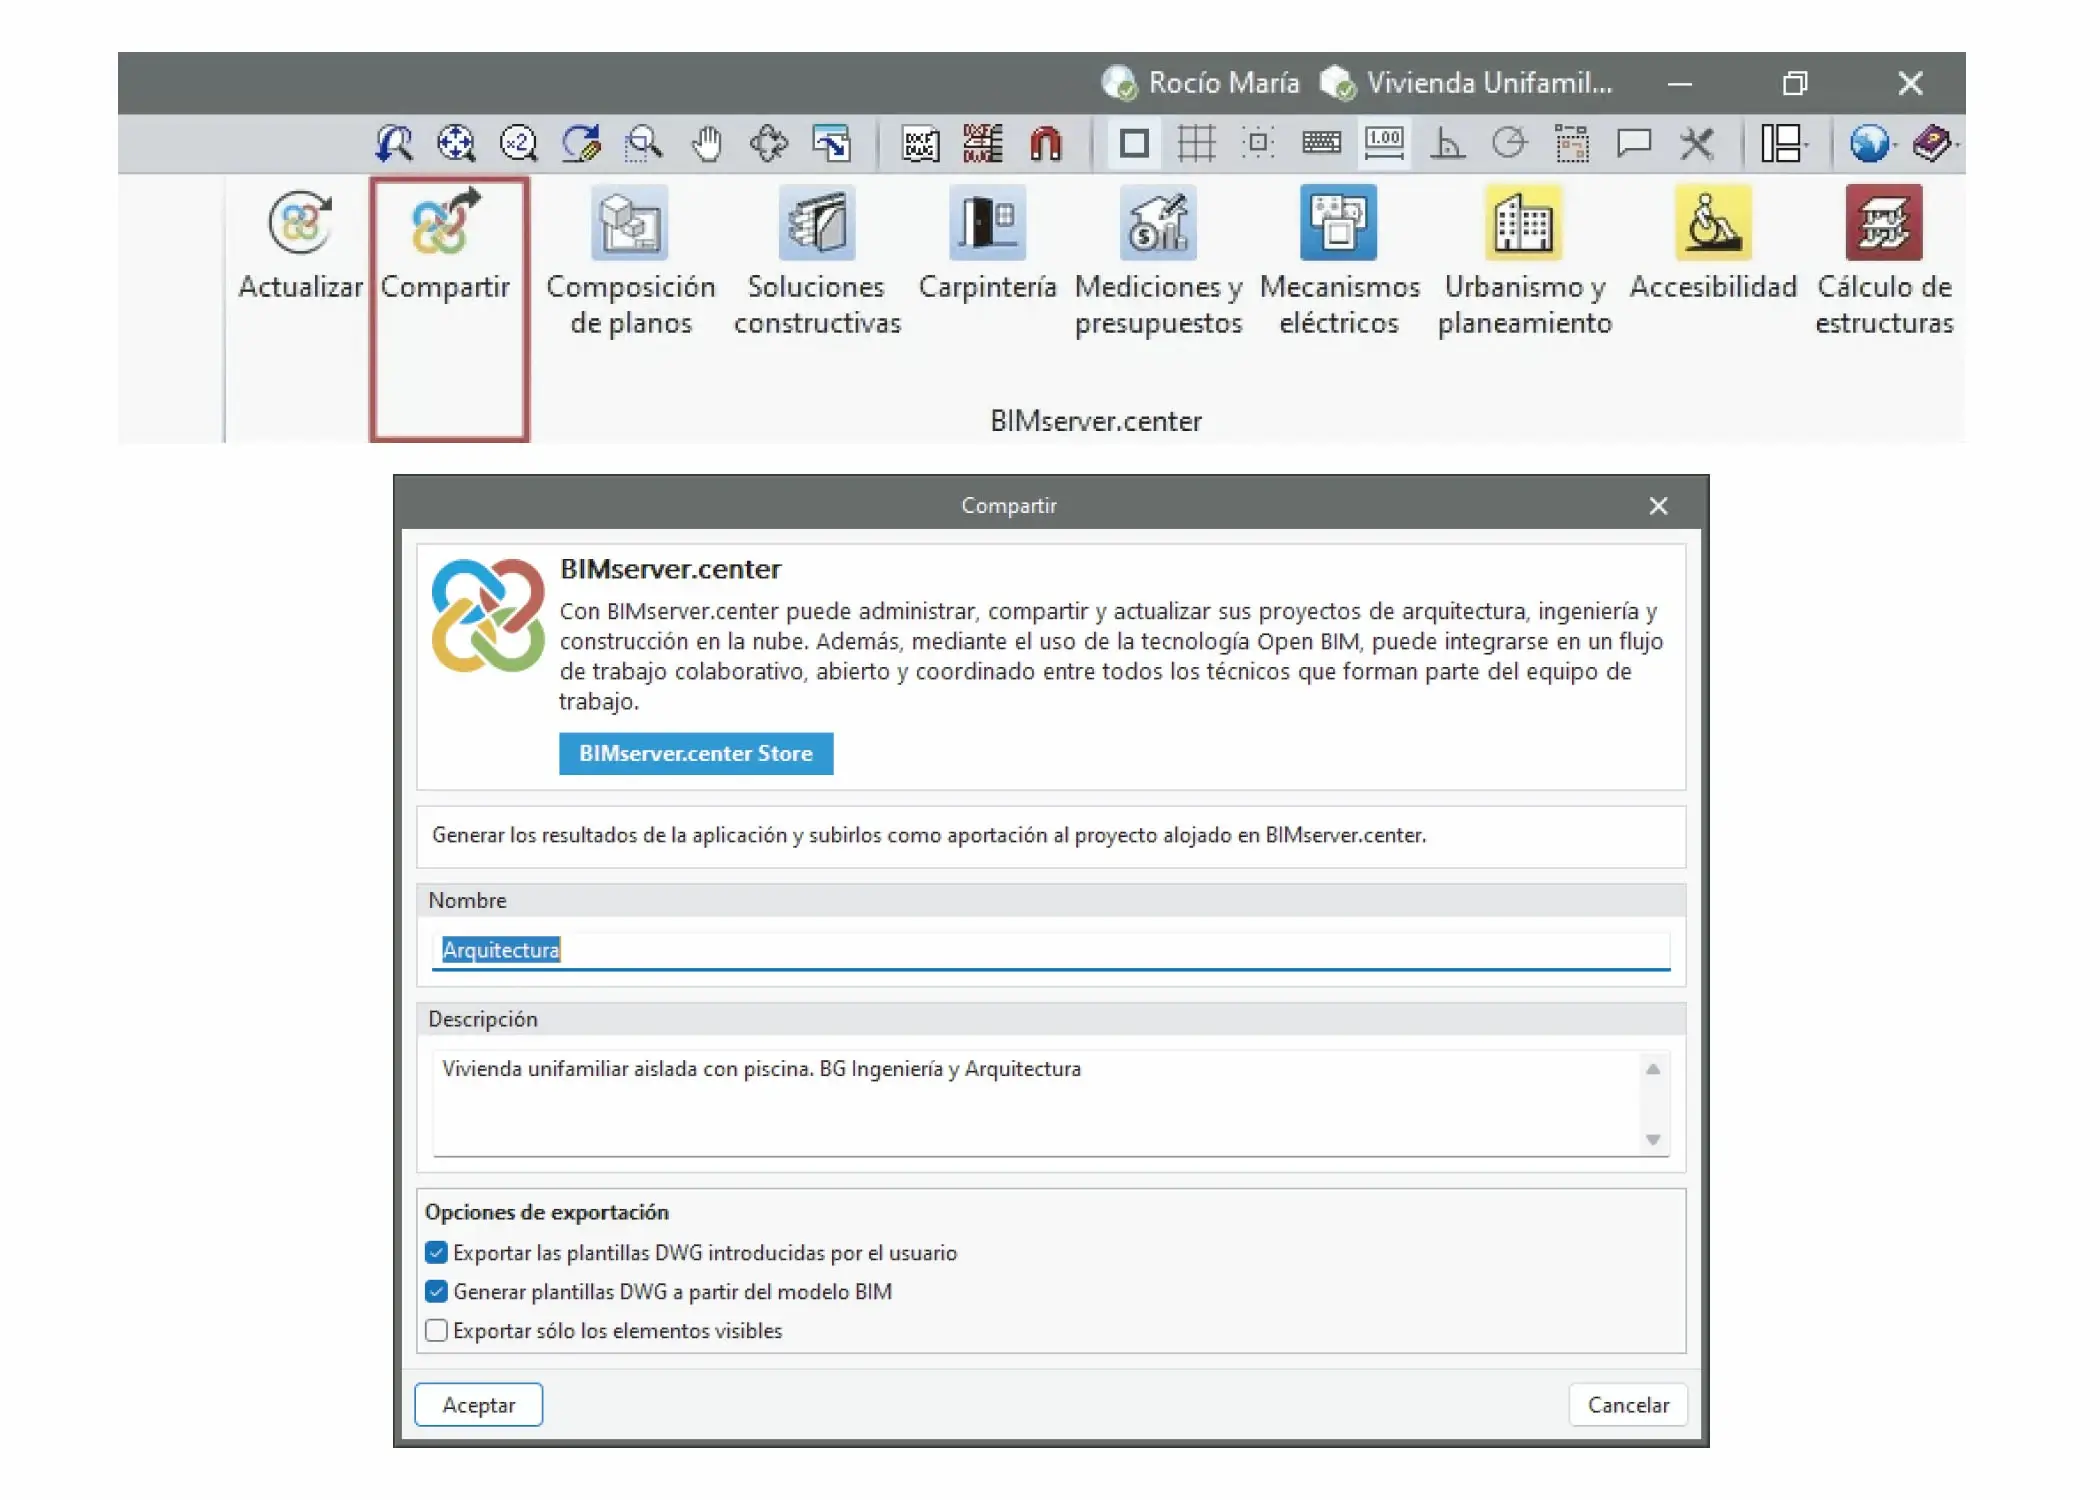Expand the help book dropdown
The width and height of the screenshot is (2100, 1500).
[x=1934, y=144]
